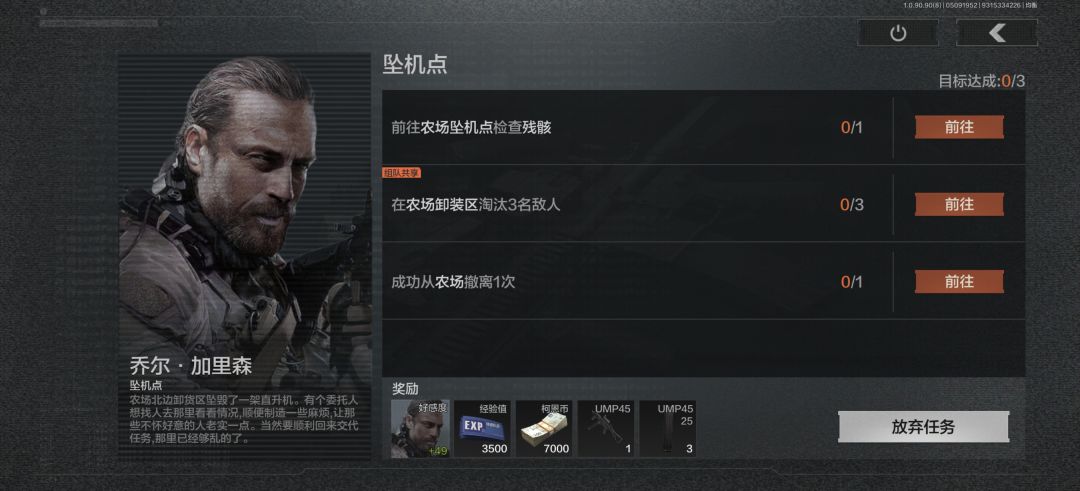Tap the 柯恩币 cash reward icon
The image size is (1080, 491).
coord(544,429)
